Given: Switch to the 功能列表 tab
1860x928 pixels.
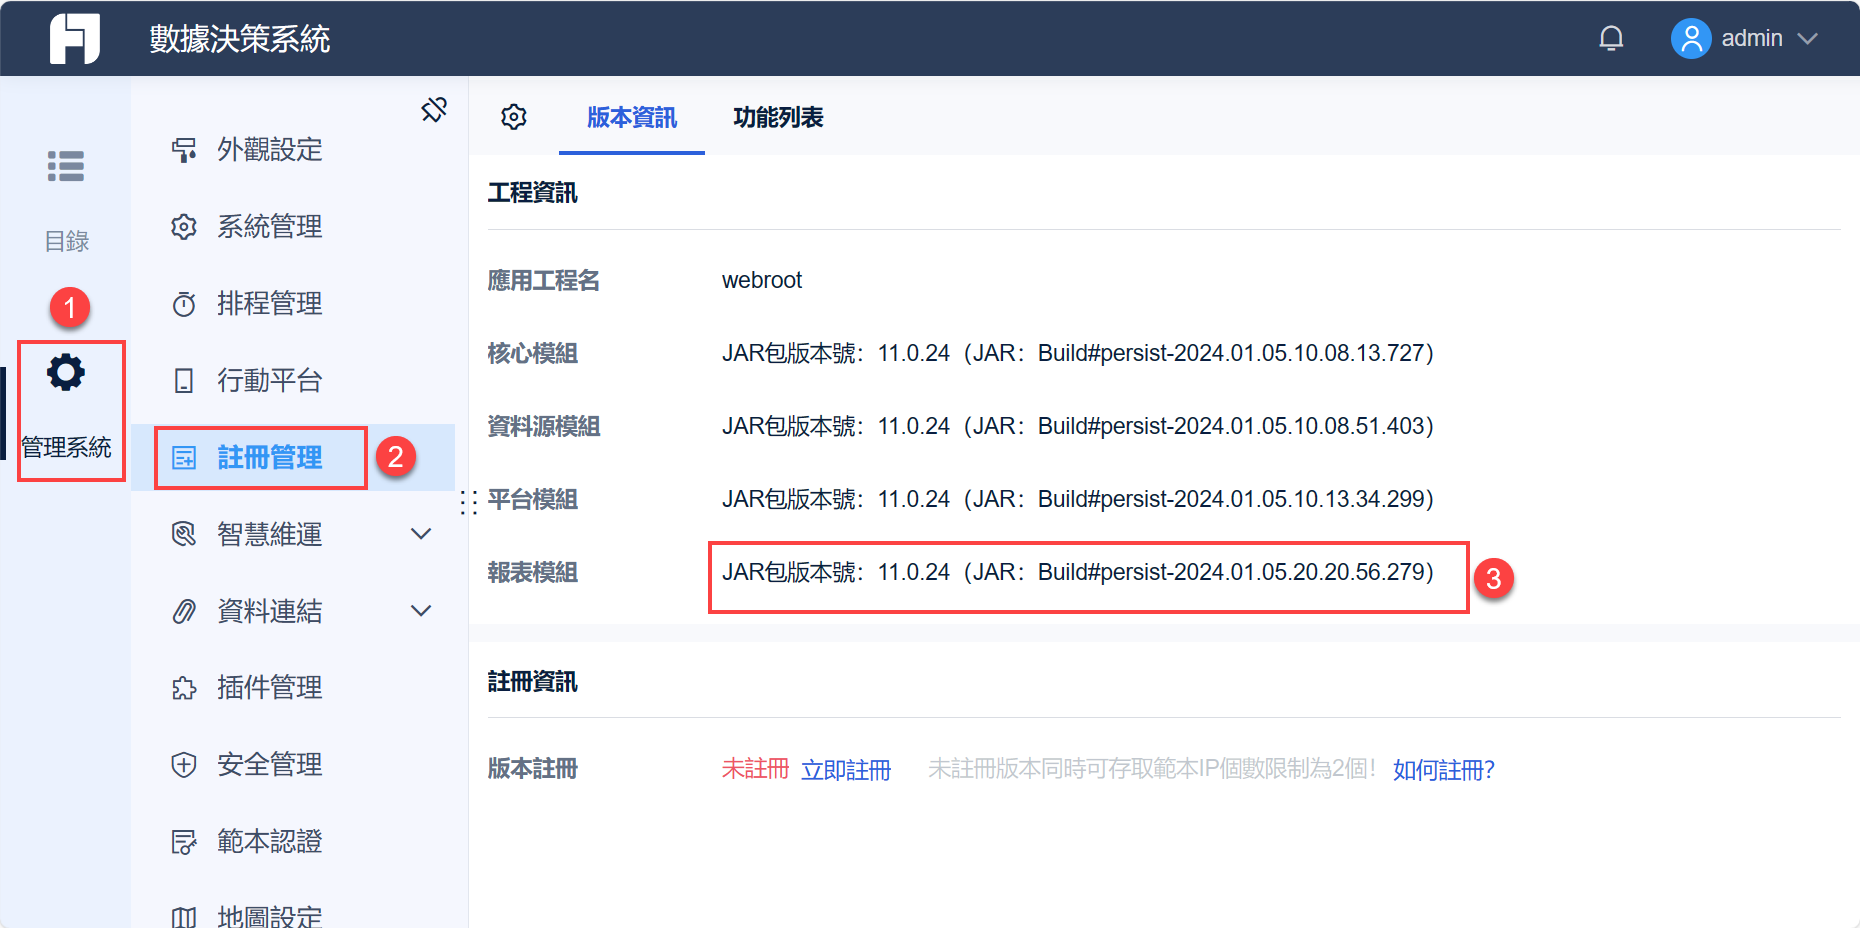Looking at the screenshot, I should tap(778, 117).
